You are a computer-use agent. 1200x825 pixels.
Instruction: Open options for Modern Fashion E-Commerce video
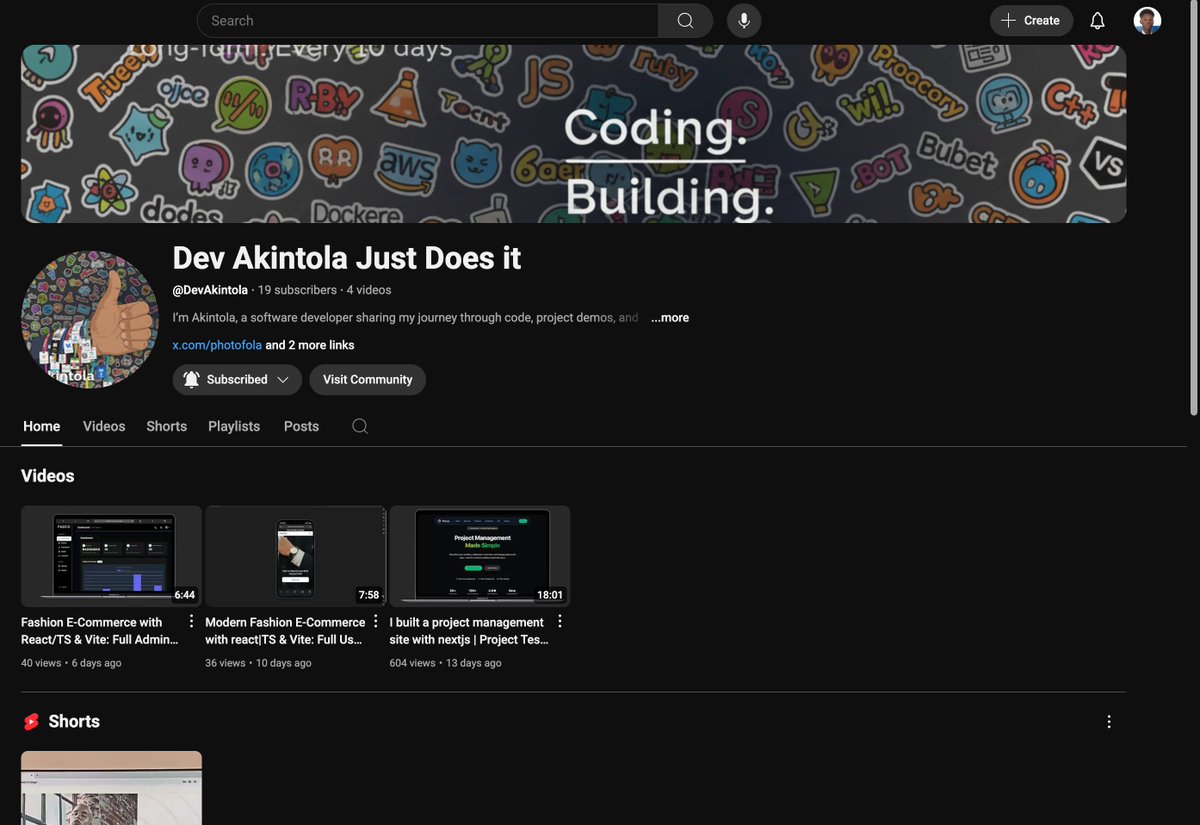(376, 621)
